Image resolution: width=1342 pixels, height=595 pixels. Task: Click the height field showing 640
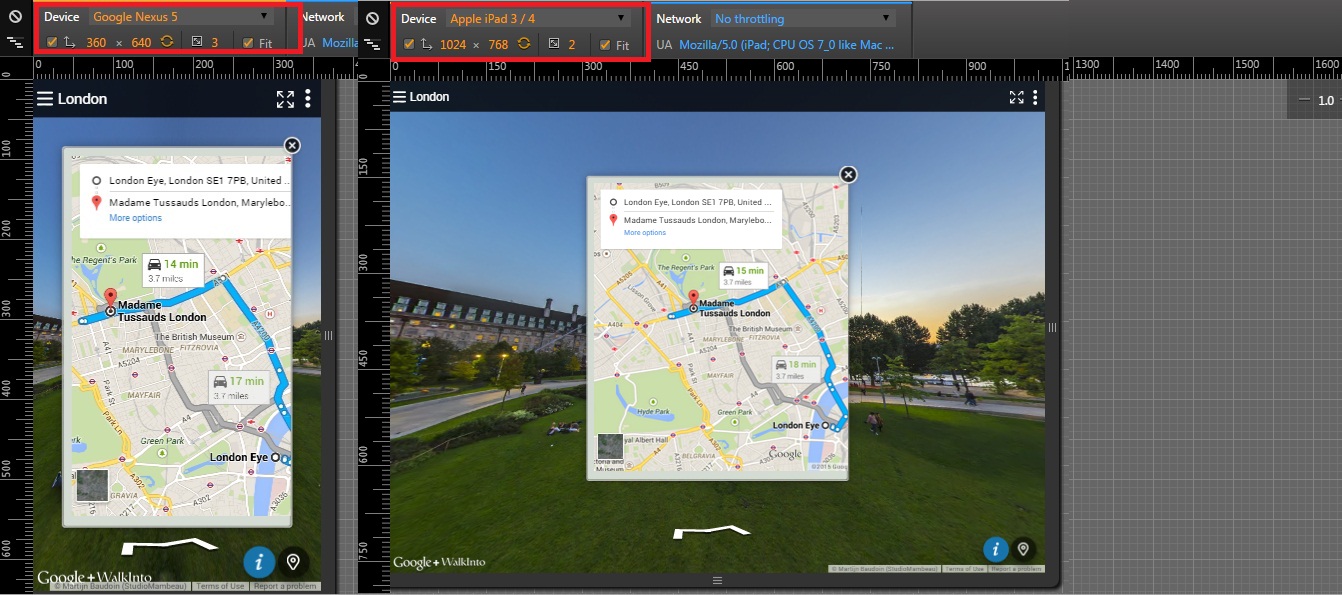[141, 43]
